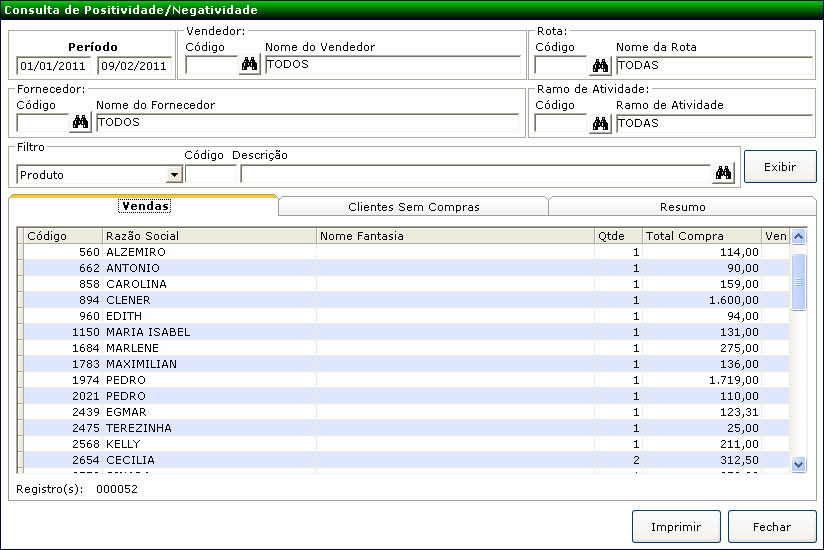Image resolution: width=824 pixels, height=550 pixels.
Task: Click the Ramo de Atividade Código field
Action: 561,123
